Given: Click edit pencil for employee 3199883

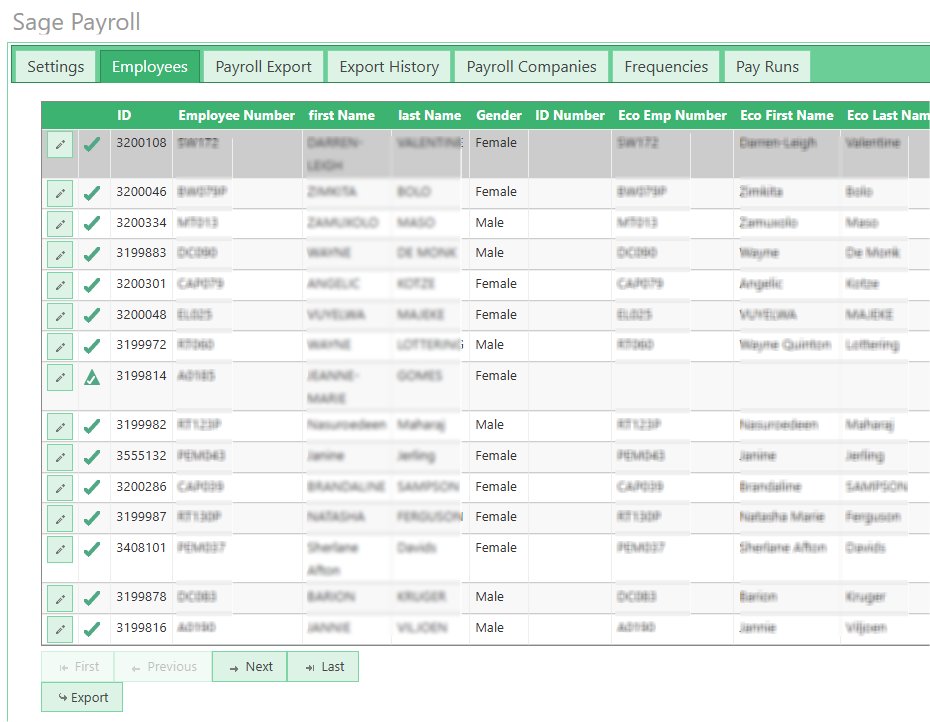Looking at the screenshot, I should (x=60, y=255).
